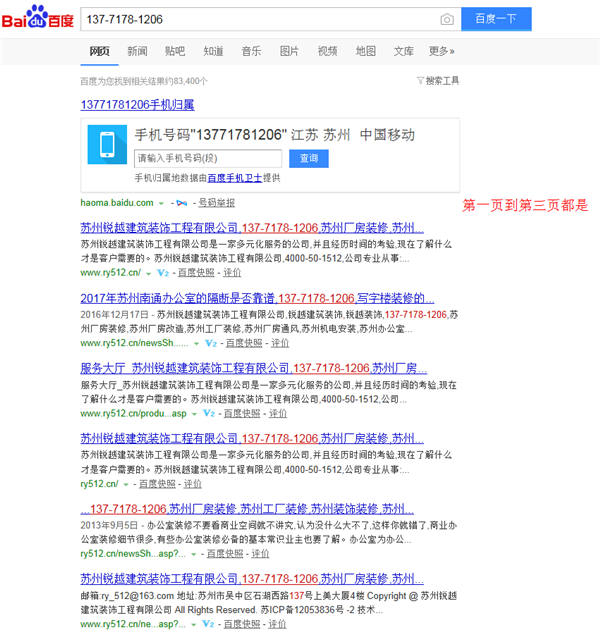Switch to the 视频 video tab
Screen dimensions: 600x639
(327, 51)
